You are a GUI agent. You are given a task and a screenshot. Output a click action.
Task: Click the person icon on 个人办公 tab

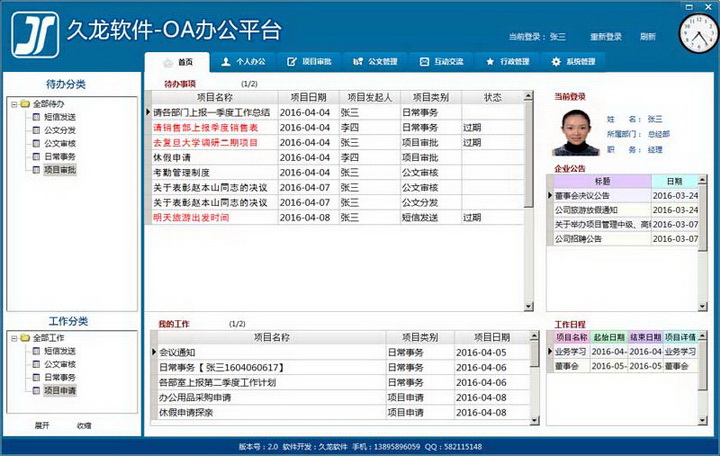pos(225,62)
